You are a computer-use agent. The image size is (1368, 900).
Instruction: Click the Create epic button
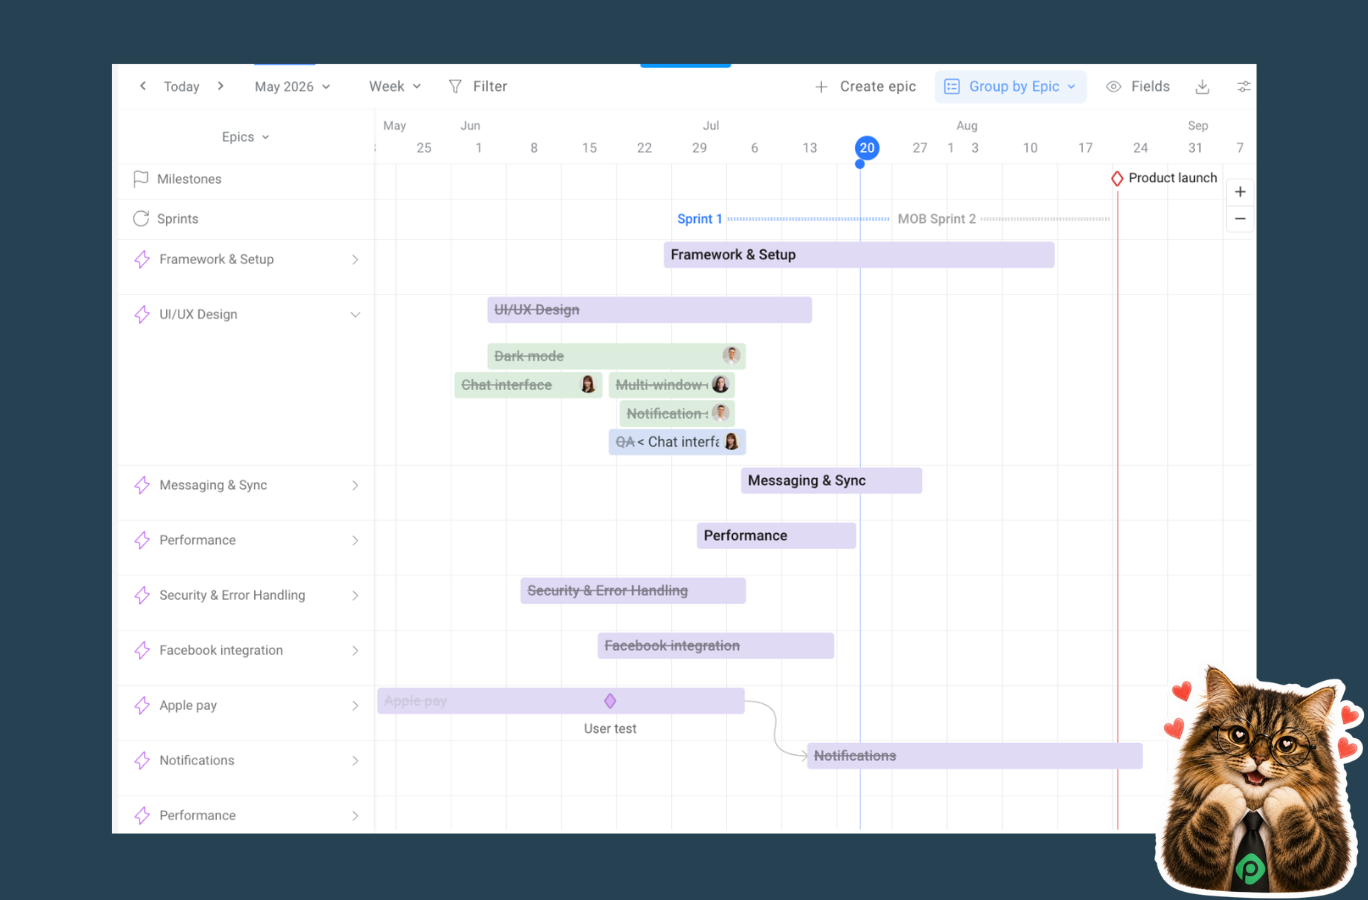[865, 87]
